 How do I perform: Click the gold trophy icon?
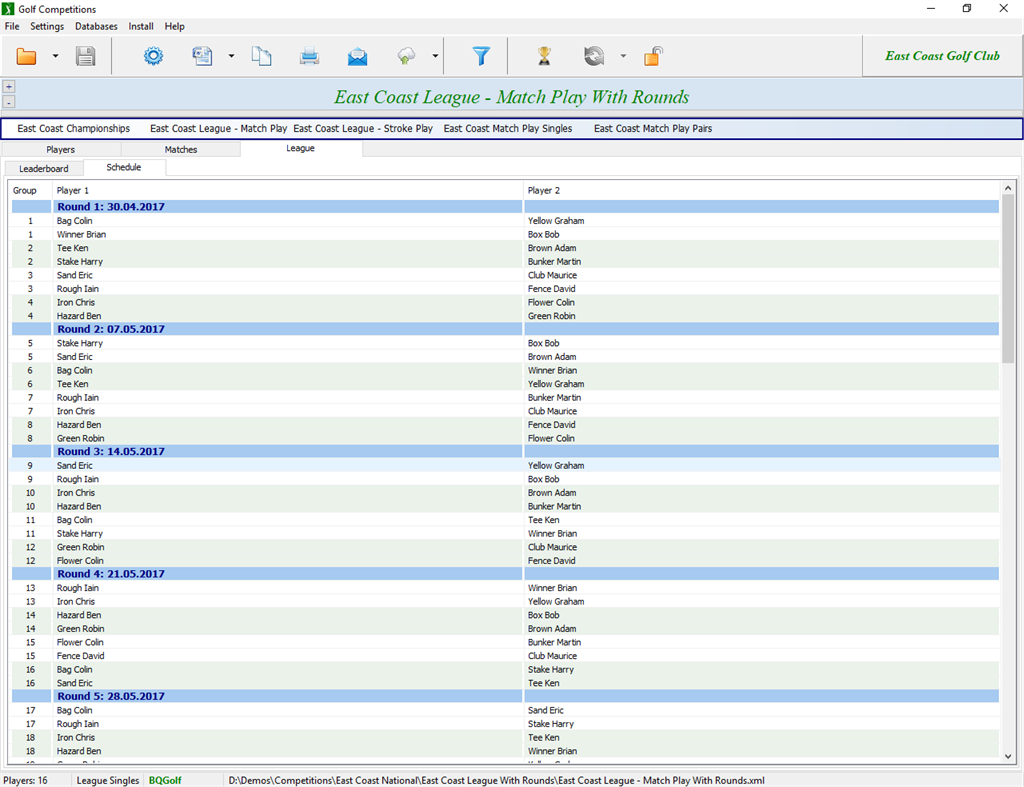(544, 57)
